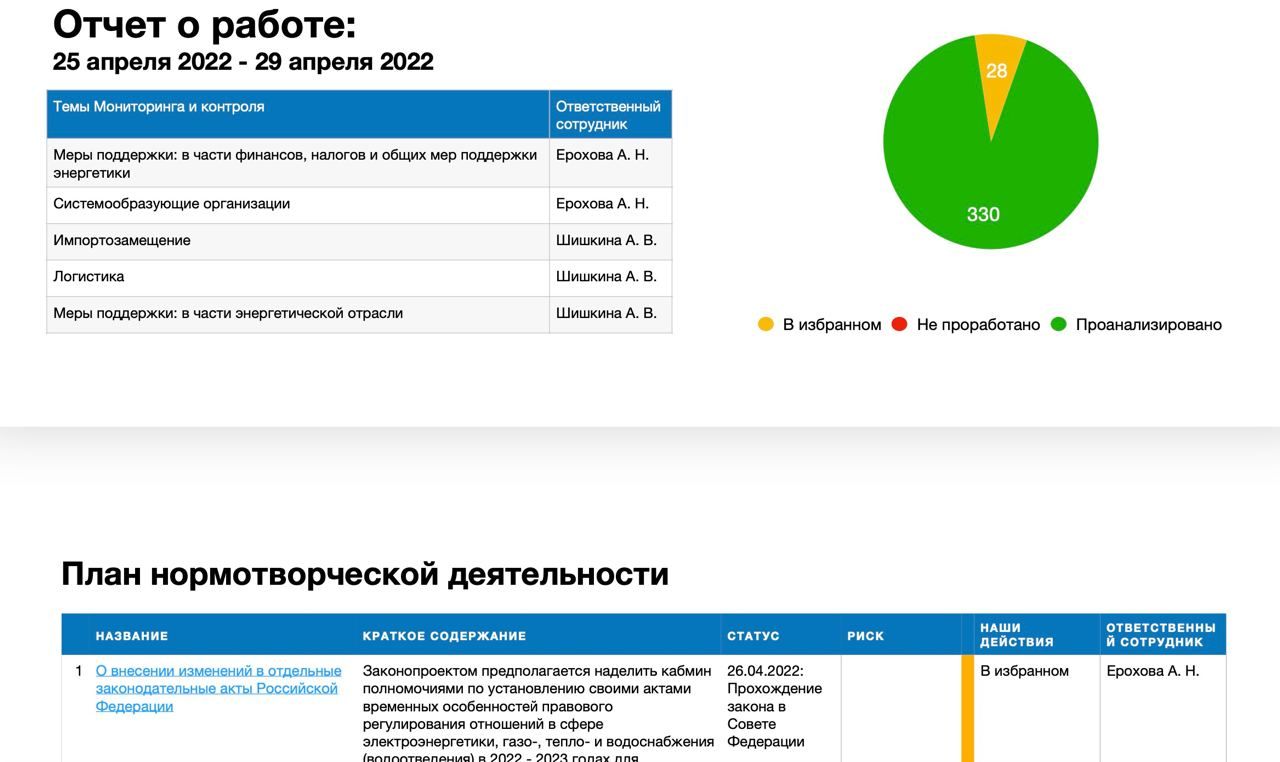Click the red legend dot for Не проработано

[899, 324]
